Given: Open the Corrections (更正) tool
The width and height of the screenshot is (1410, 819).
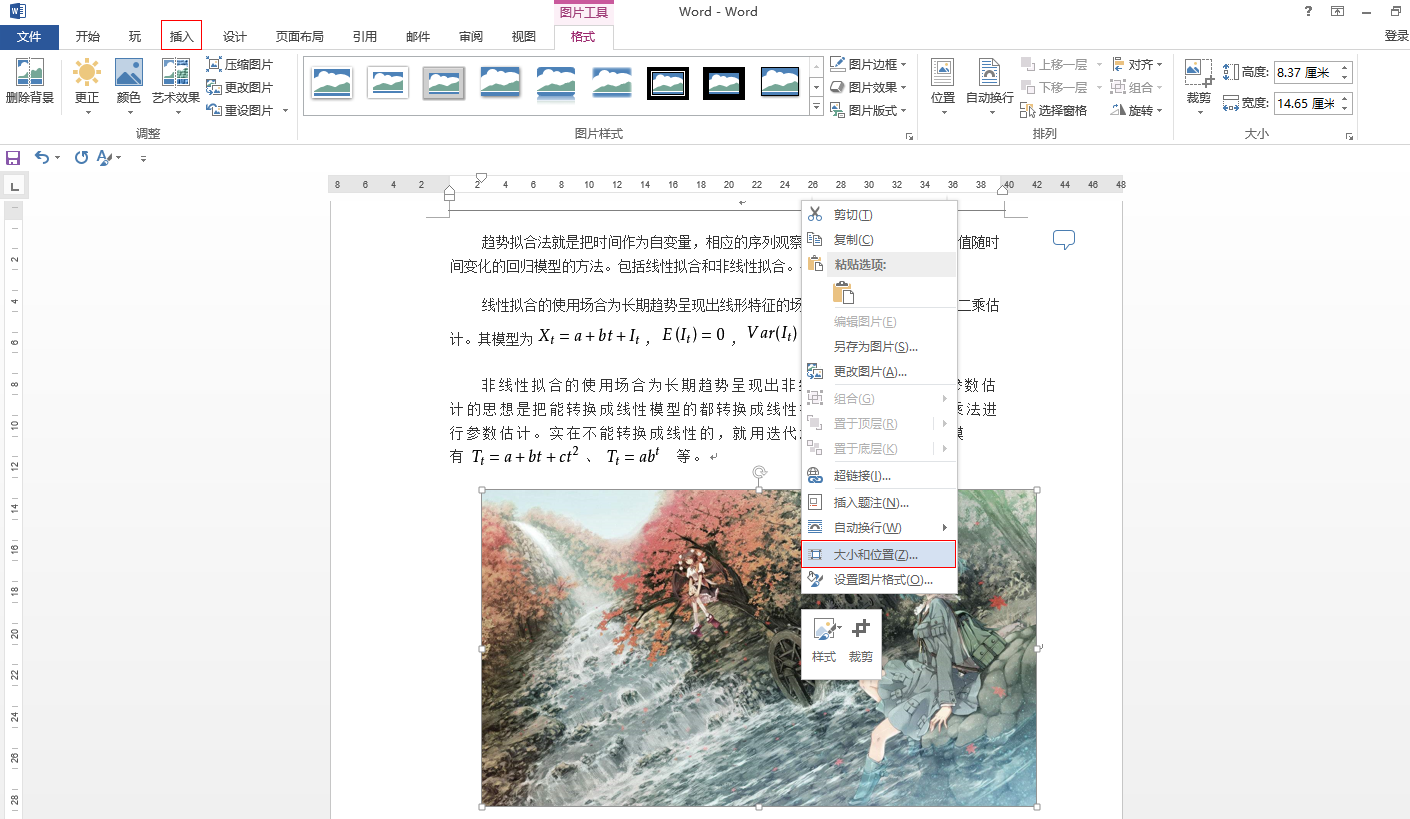Looking at the screenshot, I should point(87,85).
